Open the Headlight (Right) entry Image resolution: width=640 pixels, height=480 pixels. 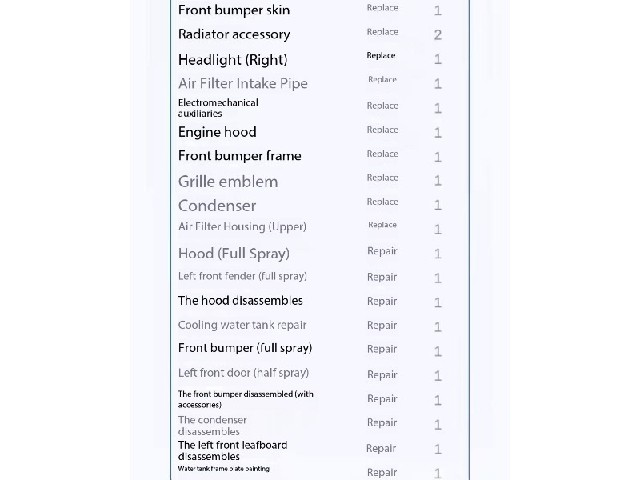(x=233, y=60)
